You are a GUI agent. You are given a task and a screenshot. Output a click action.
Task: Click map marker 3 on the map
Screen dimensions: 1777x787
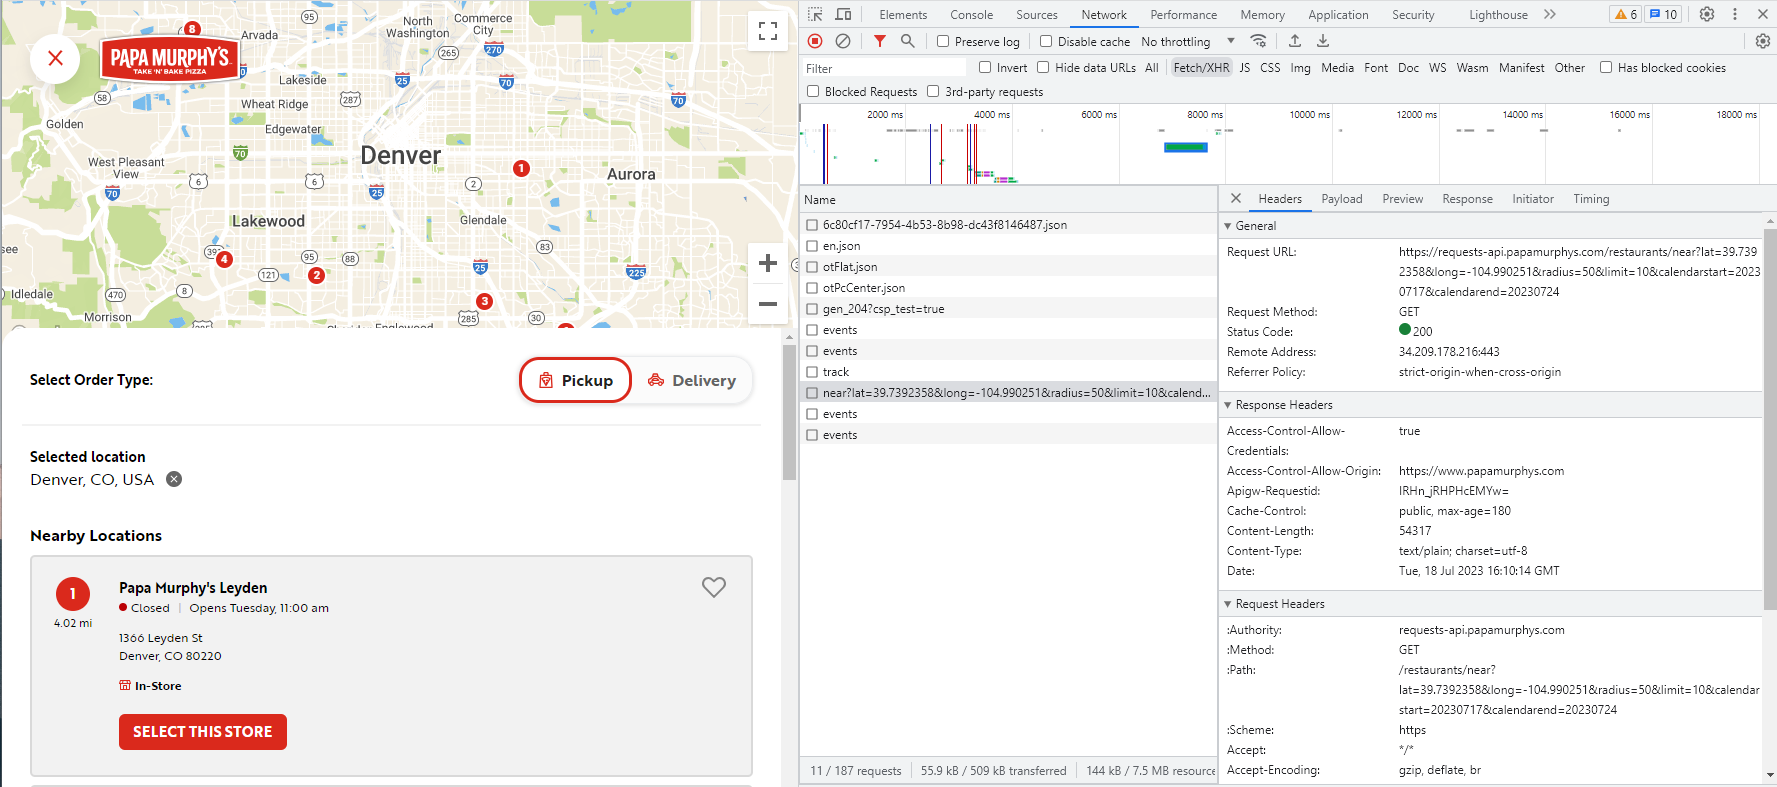click(485, 301)
